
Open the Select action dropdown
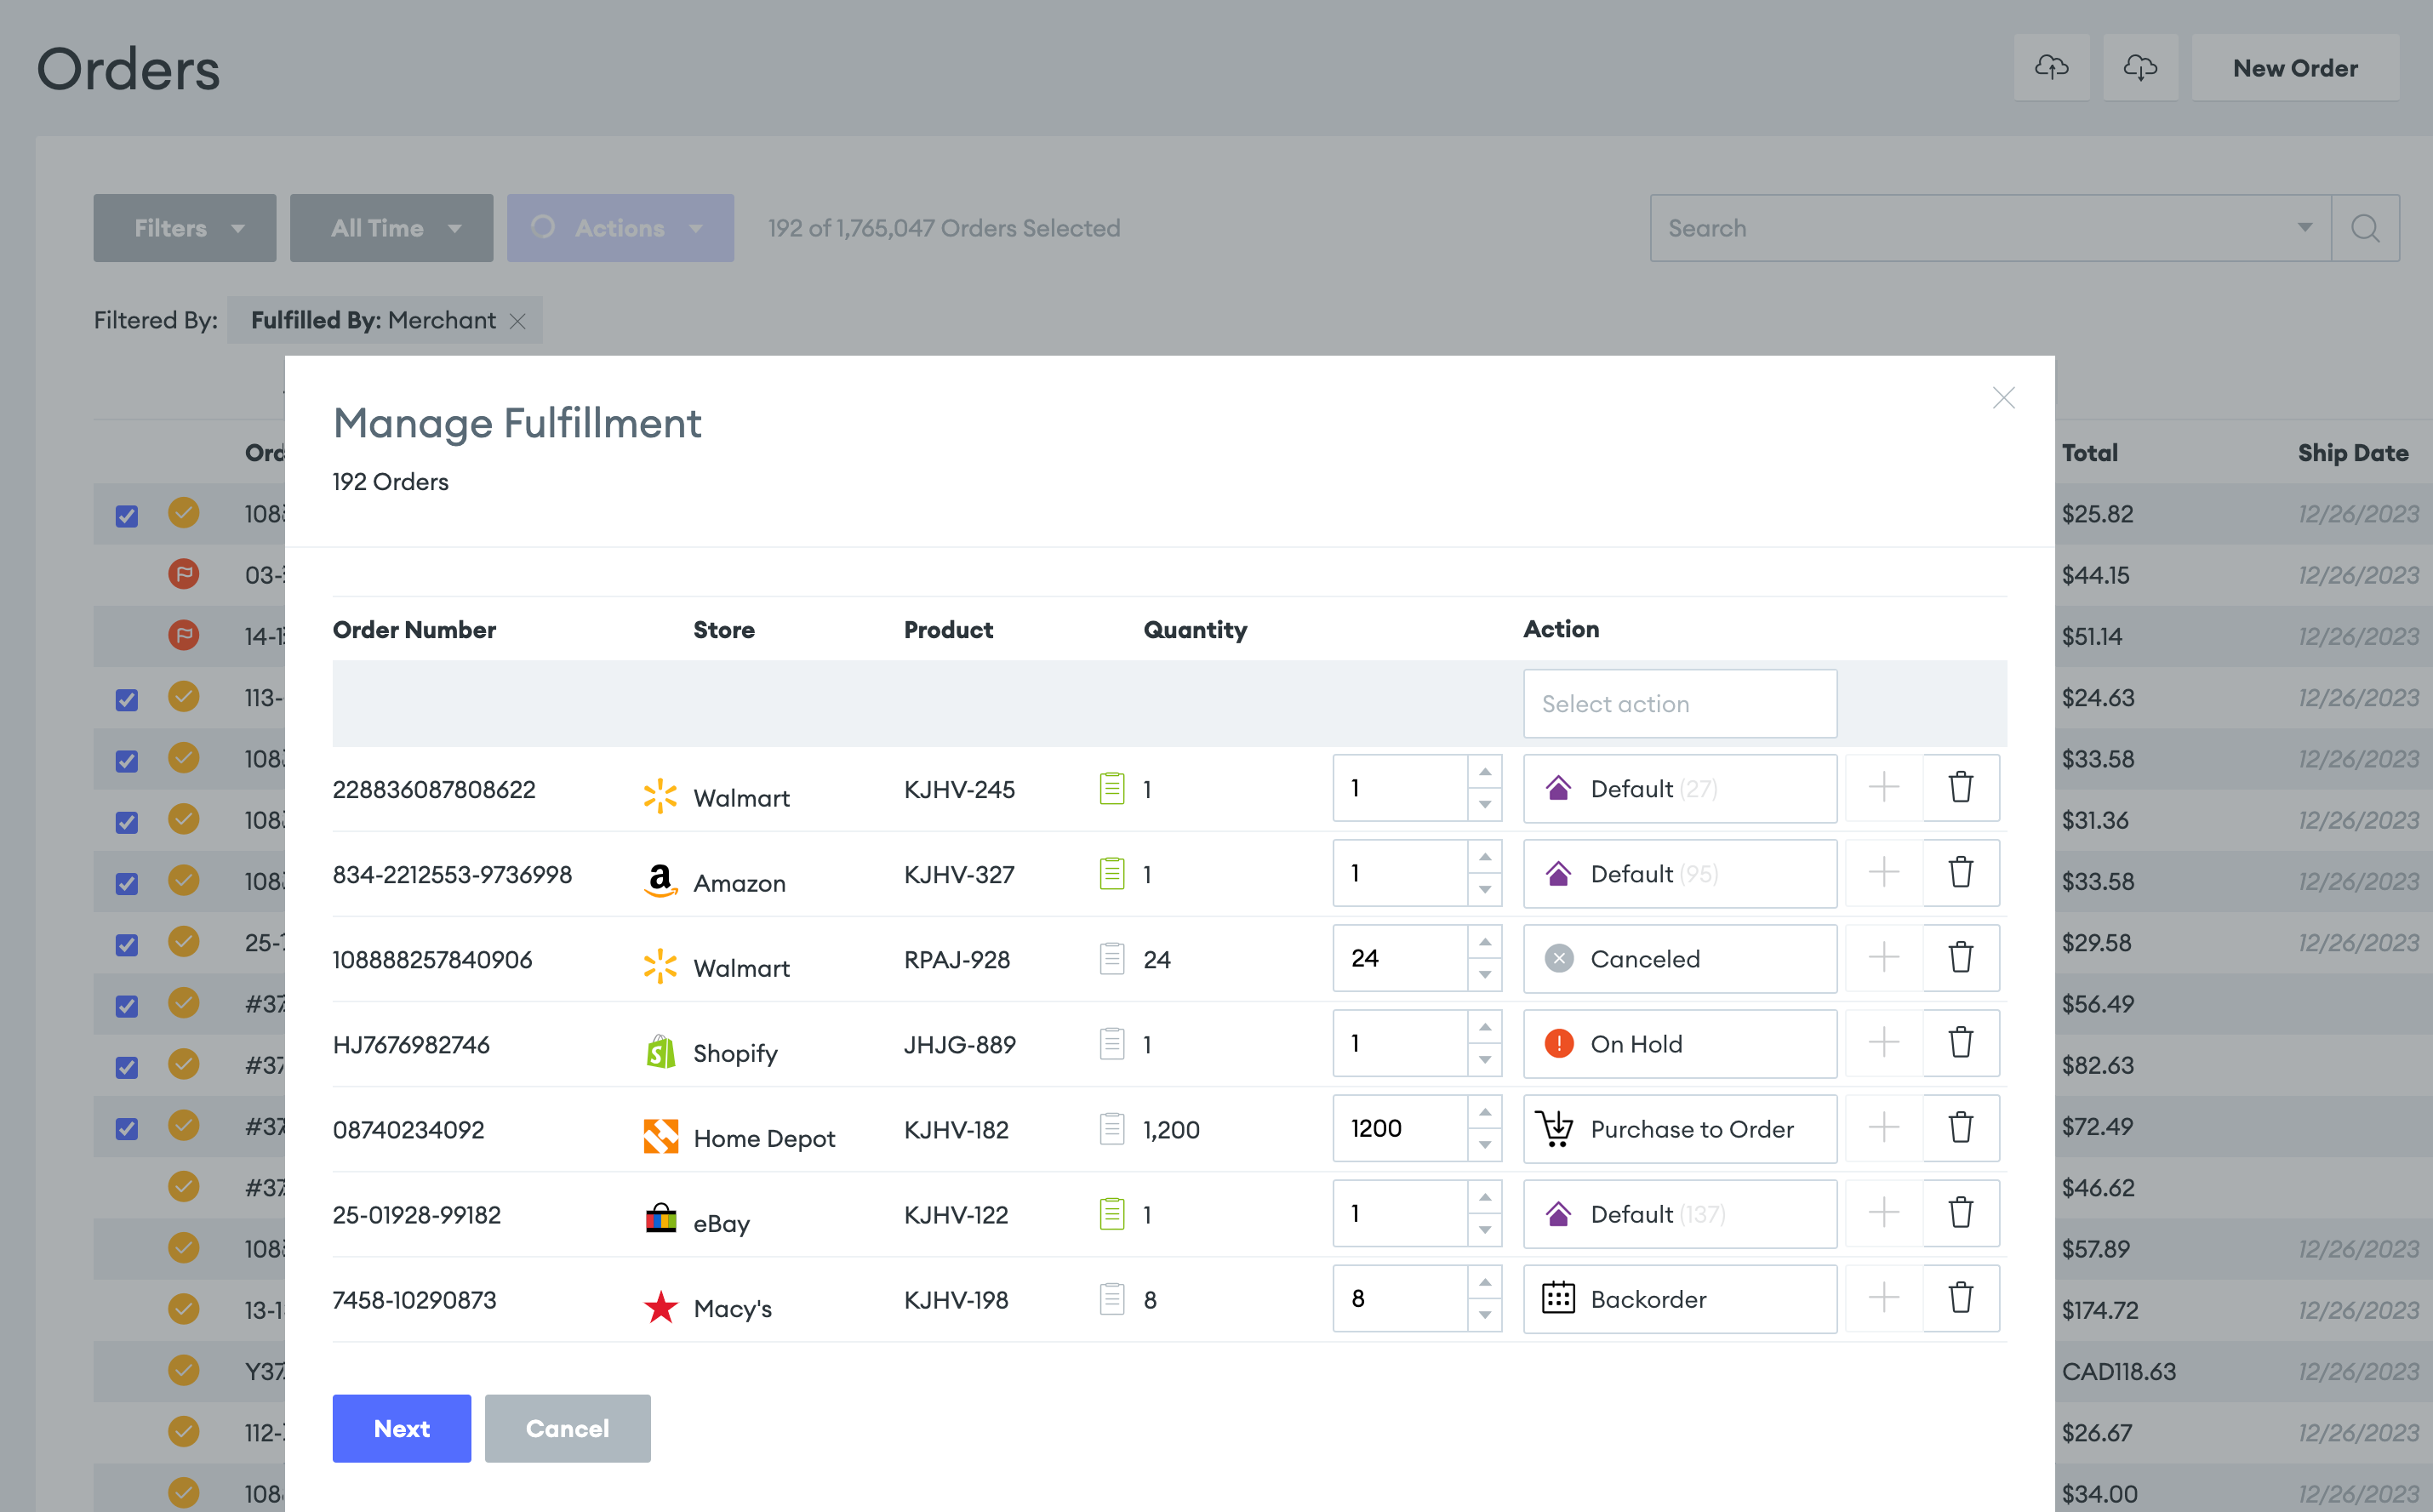pos(1679,703)
